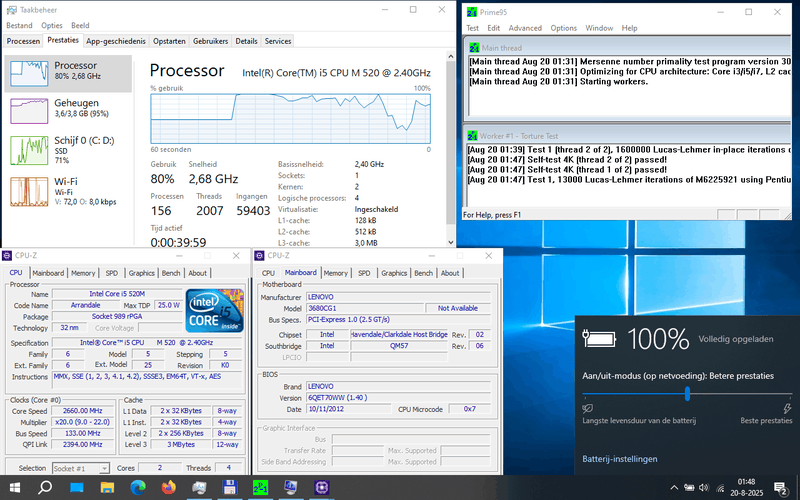Viewport: 800px width, 500px height.
Task: Click left CPU-Z title bar icon
Action: pos(7,256)
